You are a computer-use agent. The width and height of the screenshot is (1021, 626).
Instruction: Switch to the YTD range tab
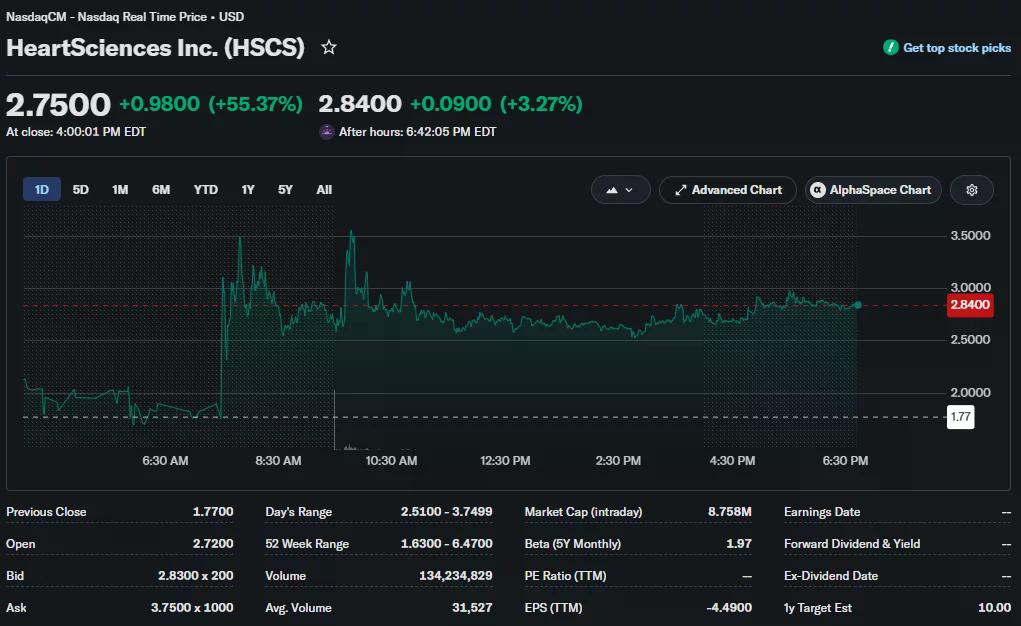point(206,190)
